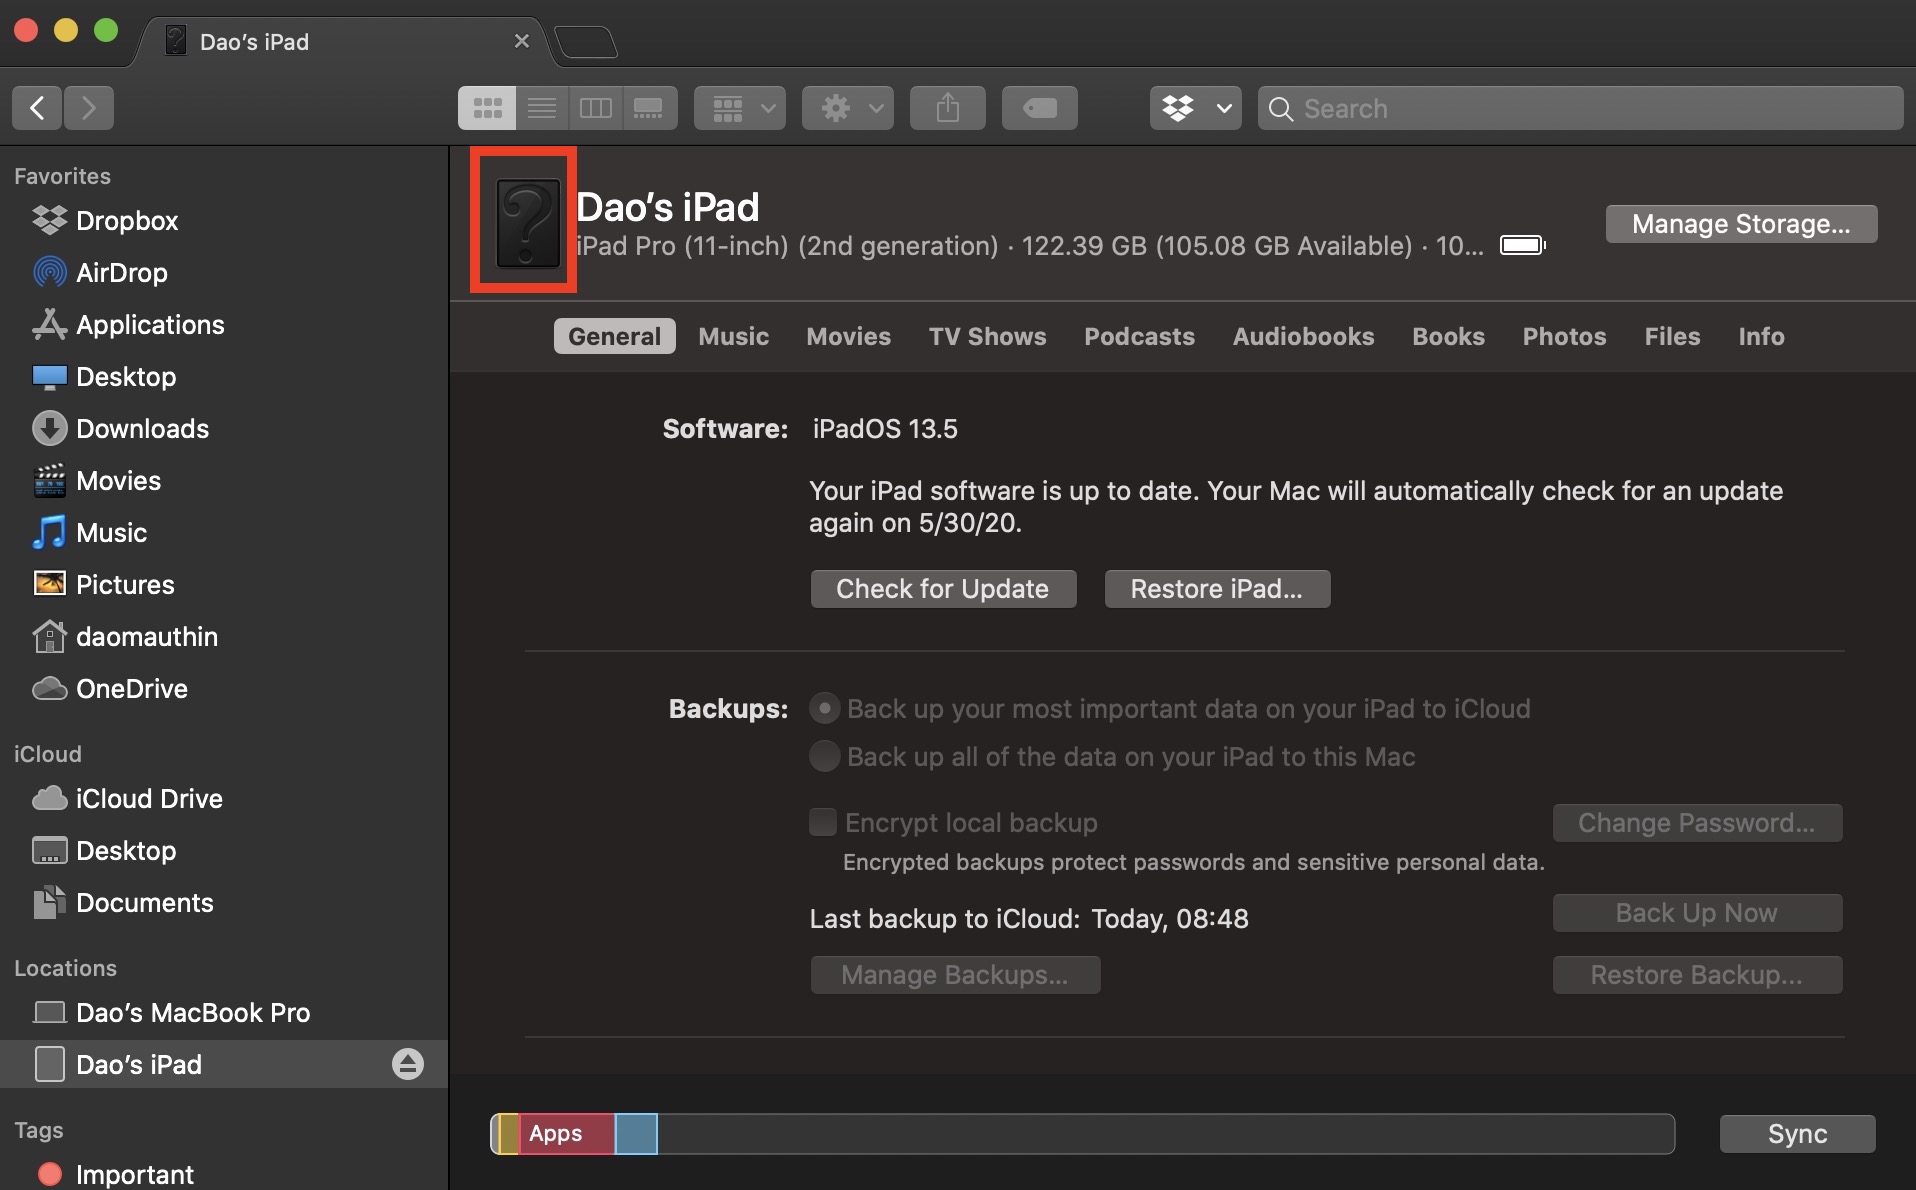Switch to the Music tab
Screen dimensions: 1916x1190
[734, 336]
